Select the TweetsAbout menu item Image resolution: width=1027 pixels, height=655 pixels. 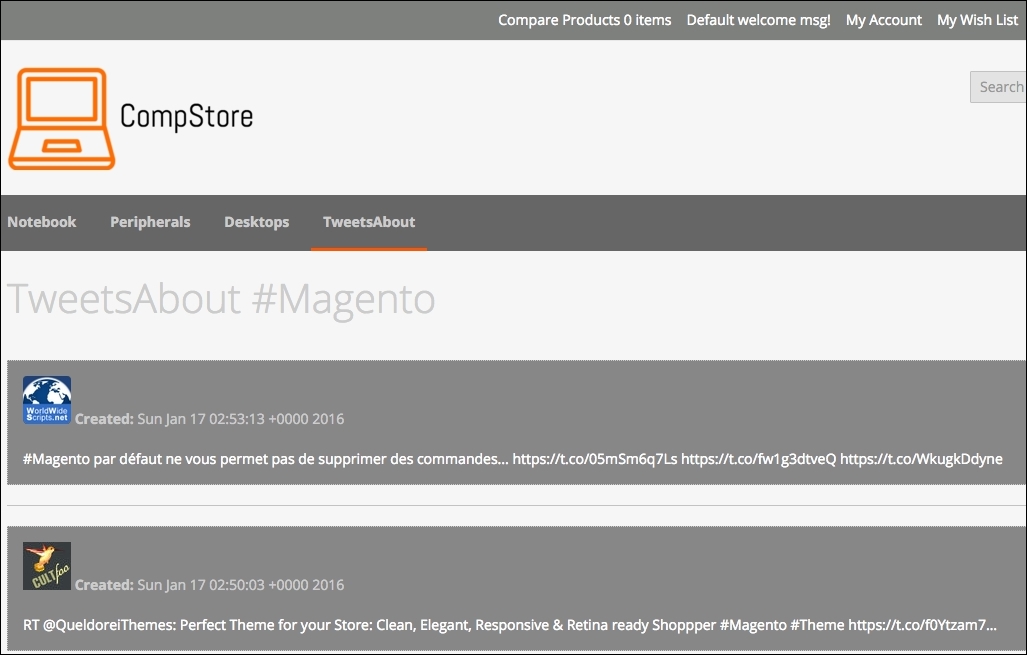click(x=369, y=222)
